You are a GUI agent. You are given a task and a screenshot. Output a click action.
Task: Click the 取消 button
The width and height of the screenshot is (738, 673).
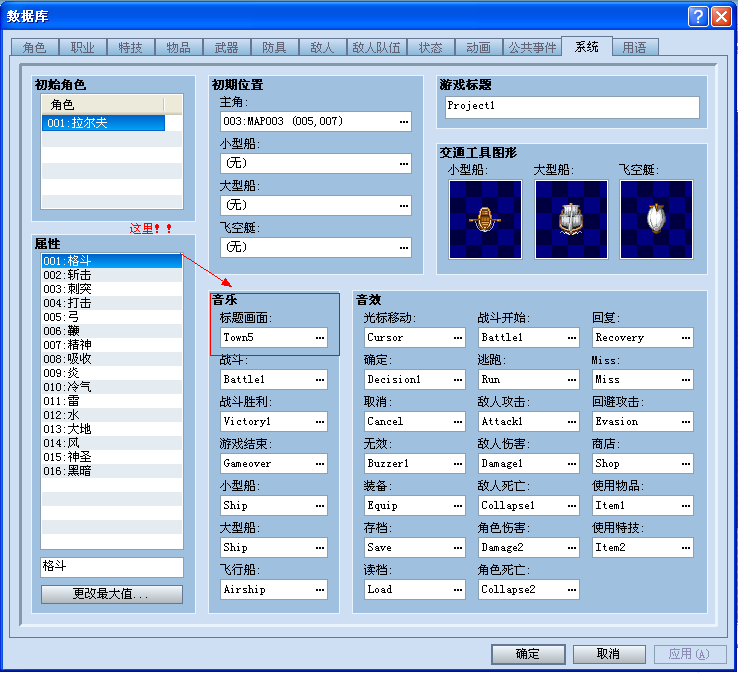[x=609, y=654]
